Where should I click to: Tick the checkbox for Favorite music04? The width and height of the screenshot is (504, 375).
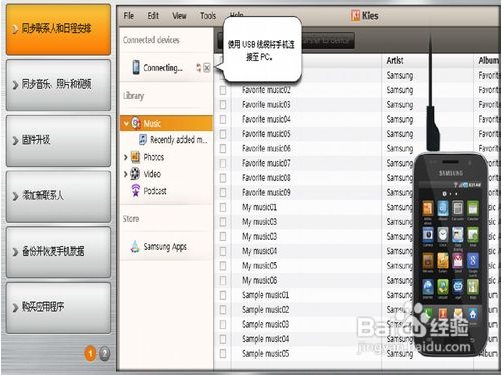pos(223,119)
